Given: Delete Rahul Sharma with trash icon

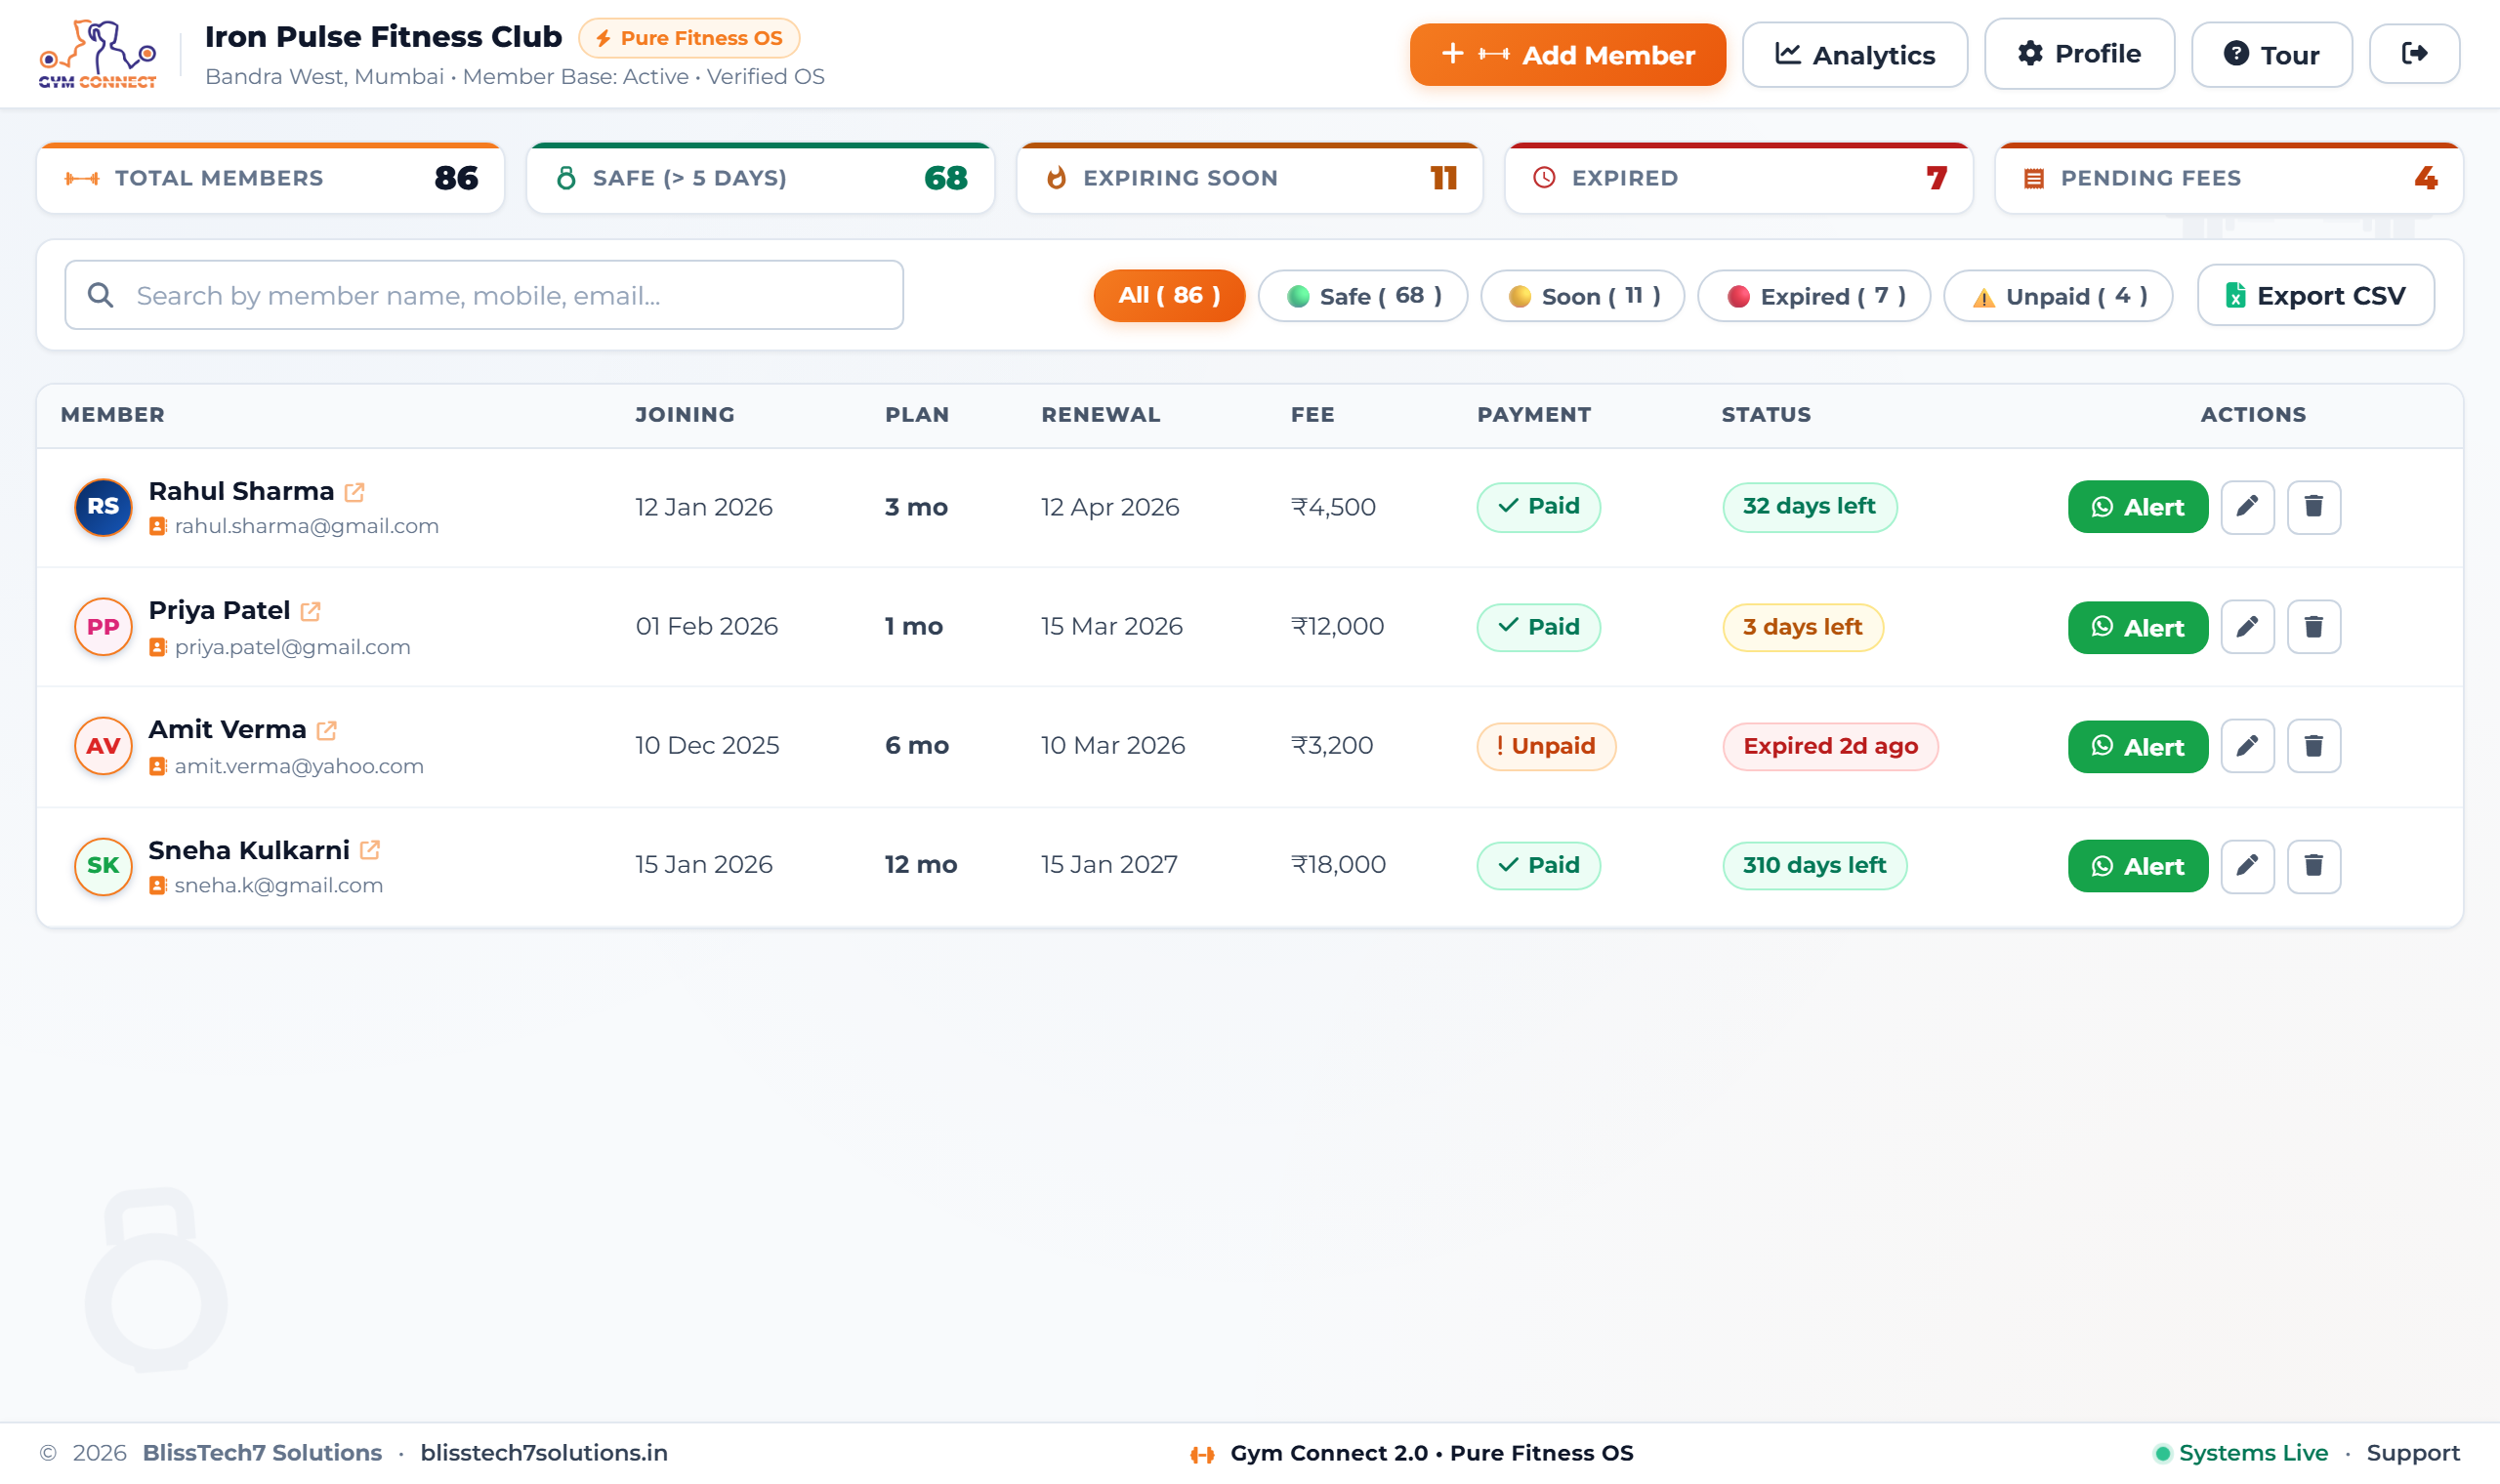Looking at the screenshot, I should click(x=2314, y=507).
